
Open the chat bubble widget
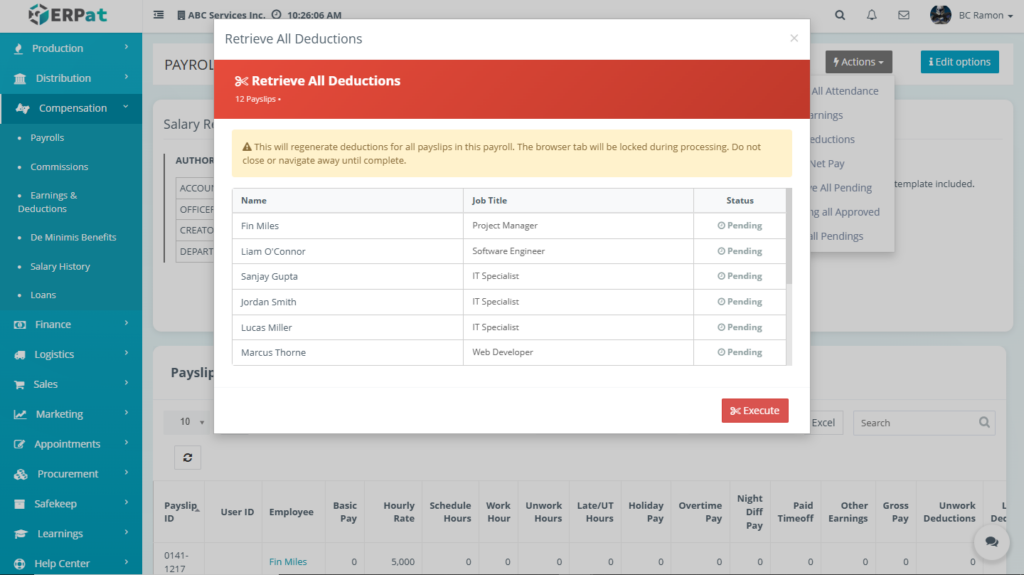point(991,541)
